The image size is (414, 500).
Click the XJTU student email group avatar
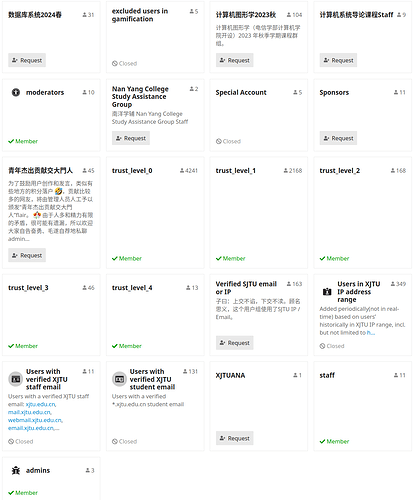pos(119,379)
